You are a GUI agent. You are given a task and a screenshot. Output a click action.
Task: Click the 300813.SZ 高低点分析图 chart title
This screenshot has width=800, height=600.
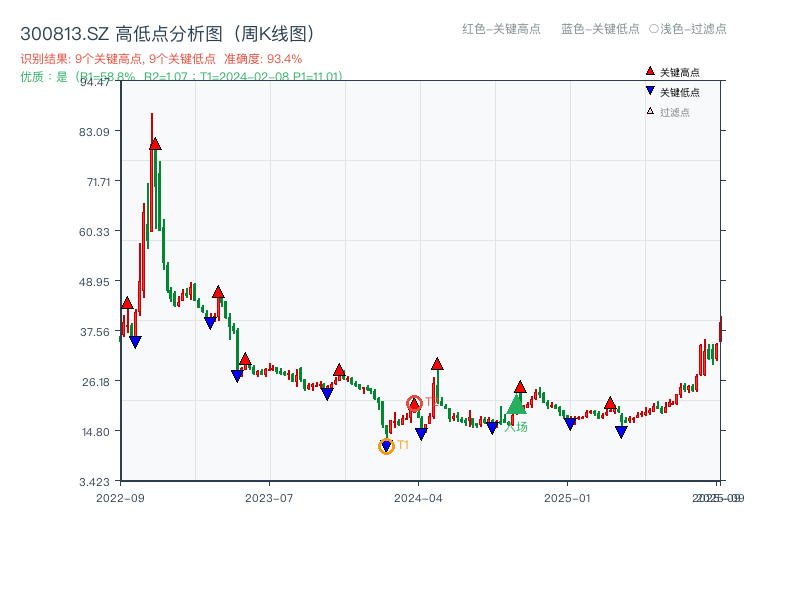[169, 31]
